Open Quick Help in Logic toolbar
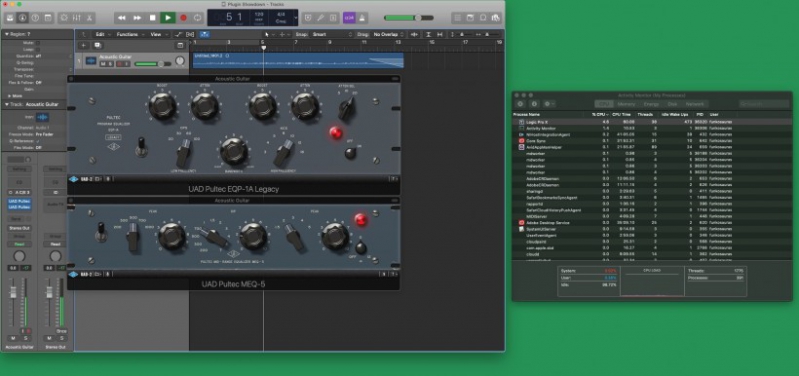The height and width of the screenshot is (376, 799). click(35, 18)
